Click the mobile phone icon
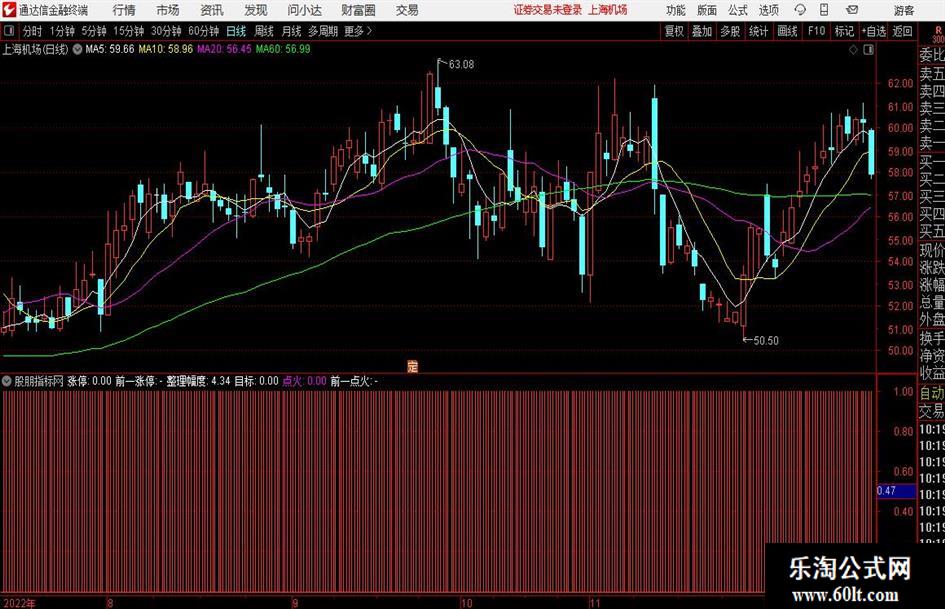Screen dimensions: 945x609 tap(824, 10)
